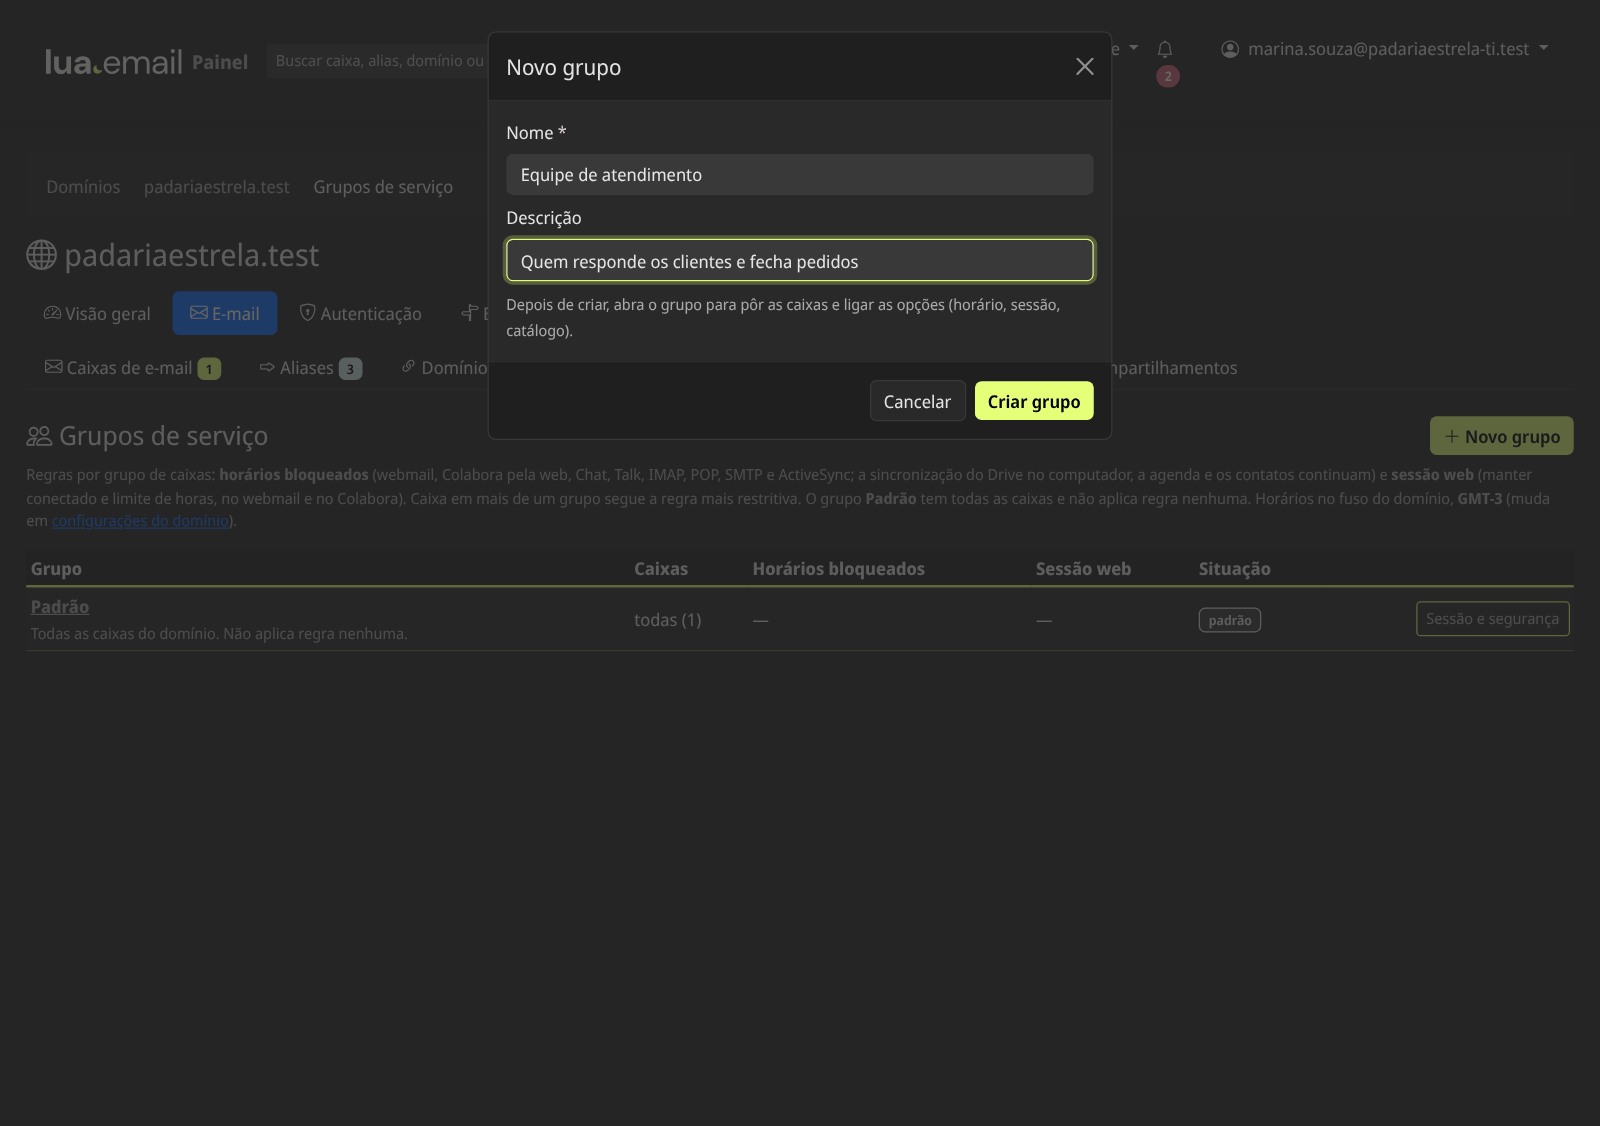Open the Aliases subtab

coord(310,368)
